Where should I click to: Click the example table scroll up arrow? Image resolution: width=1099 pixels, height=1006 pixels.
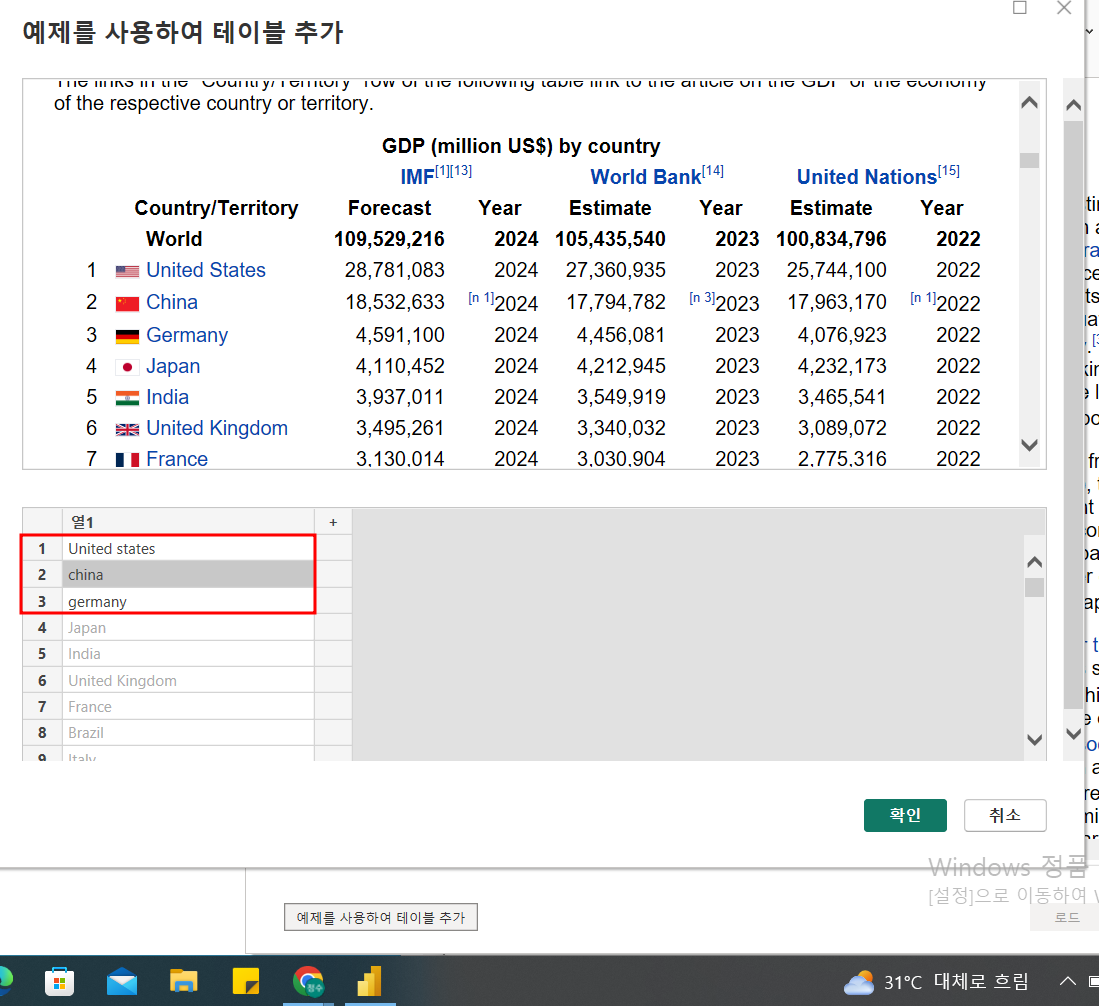1034,562
